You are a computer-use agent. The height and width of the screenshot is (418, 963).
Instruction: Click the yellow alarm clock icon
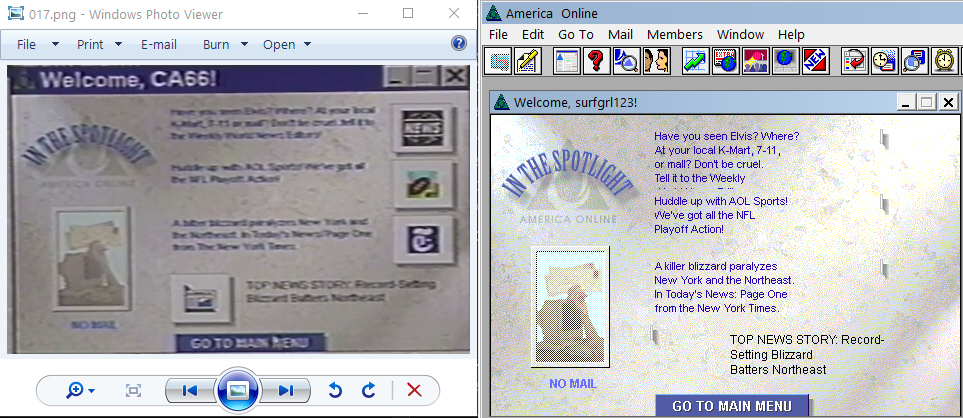[943, 61]
